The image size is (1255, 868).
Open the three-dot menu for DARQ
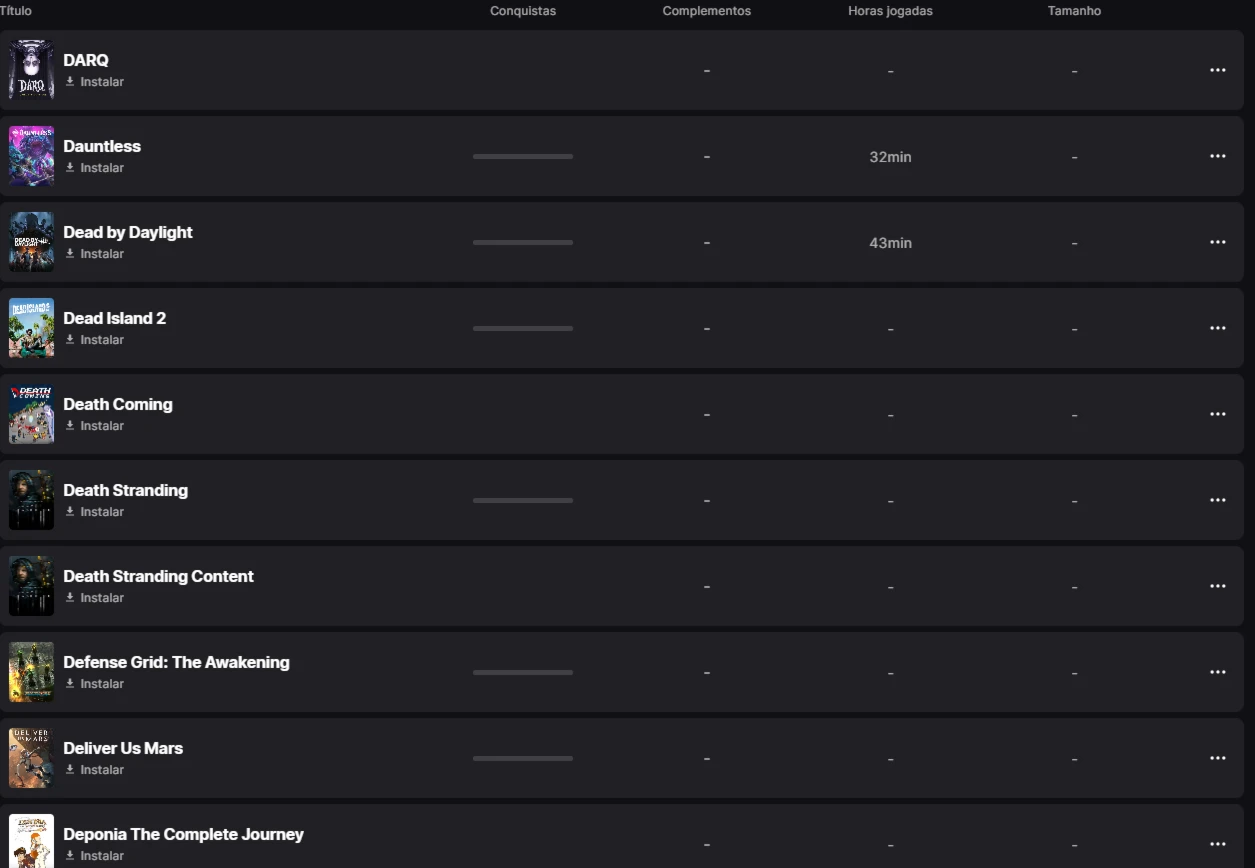(1217, 70)
